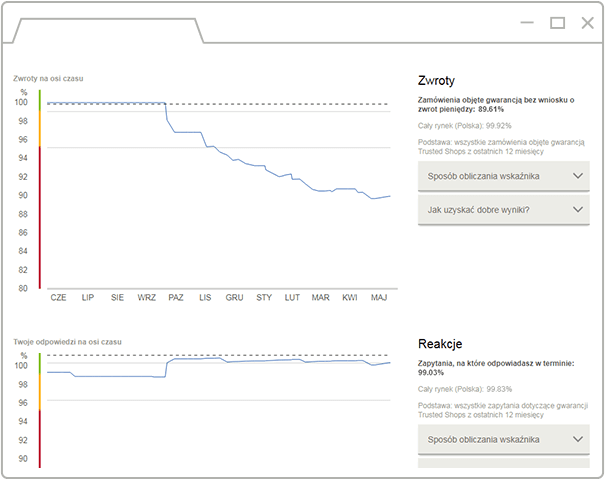Click 'Podstawa: wszystkie zamówienia objęte gwarancją' text
Image resolution: width=605 pixels, height=480 pixels.
[501, 142]
